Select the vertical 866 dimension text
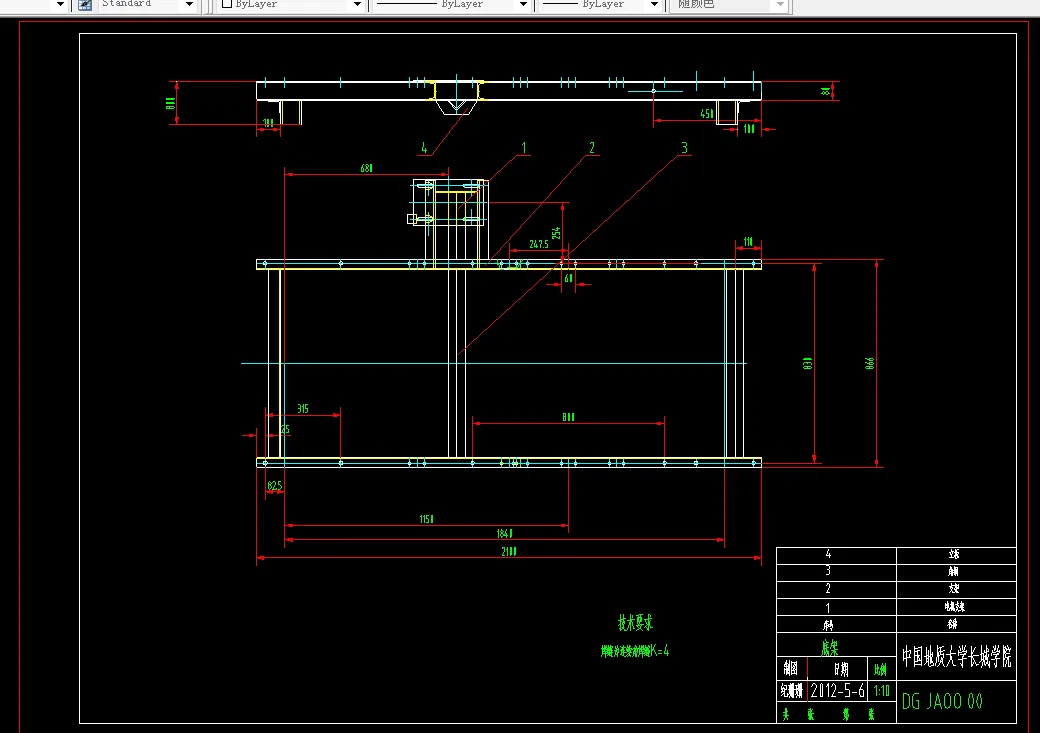This screenshot has height=733, width=1040. coord(870,364)
